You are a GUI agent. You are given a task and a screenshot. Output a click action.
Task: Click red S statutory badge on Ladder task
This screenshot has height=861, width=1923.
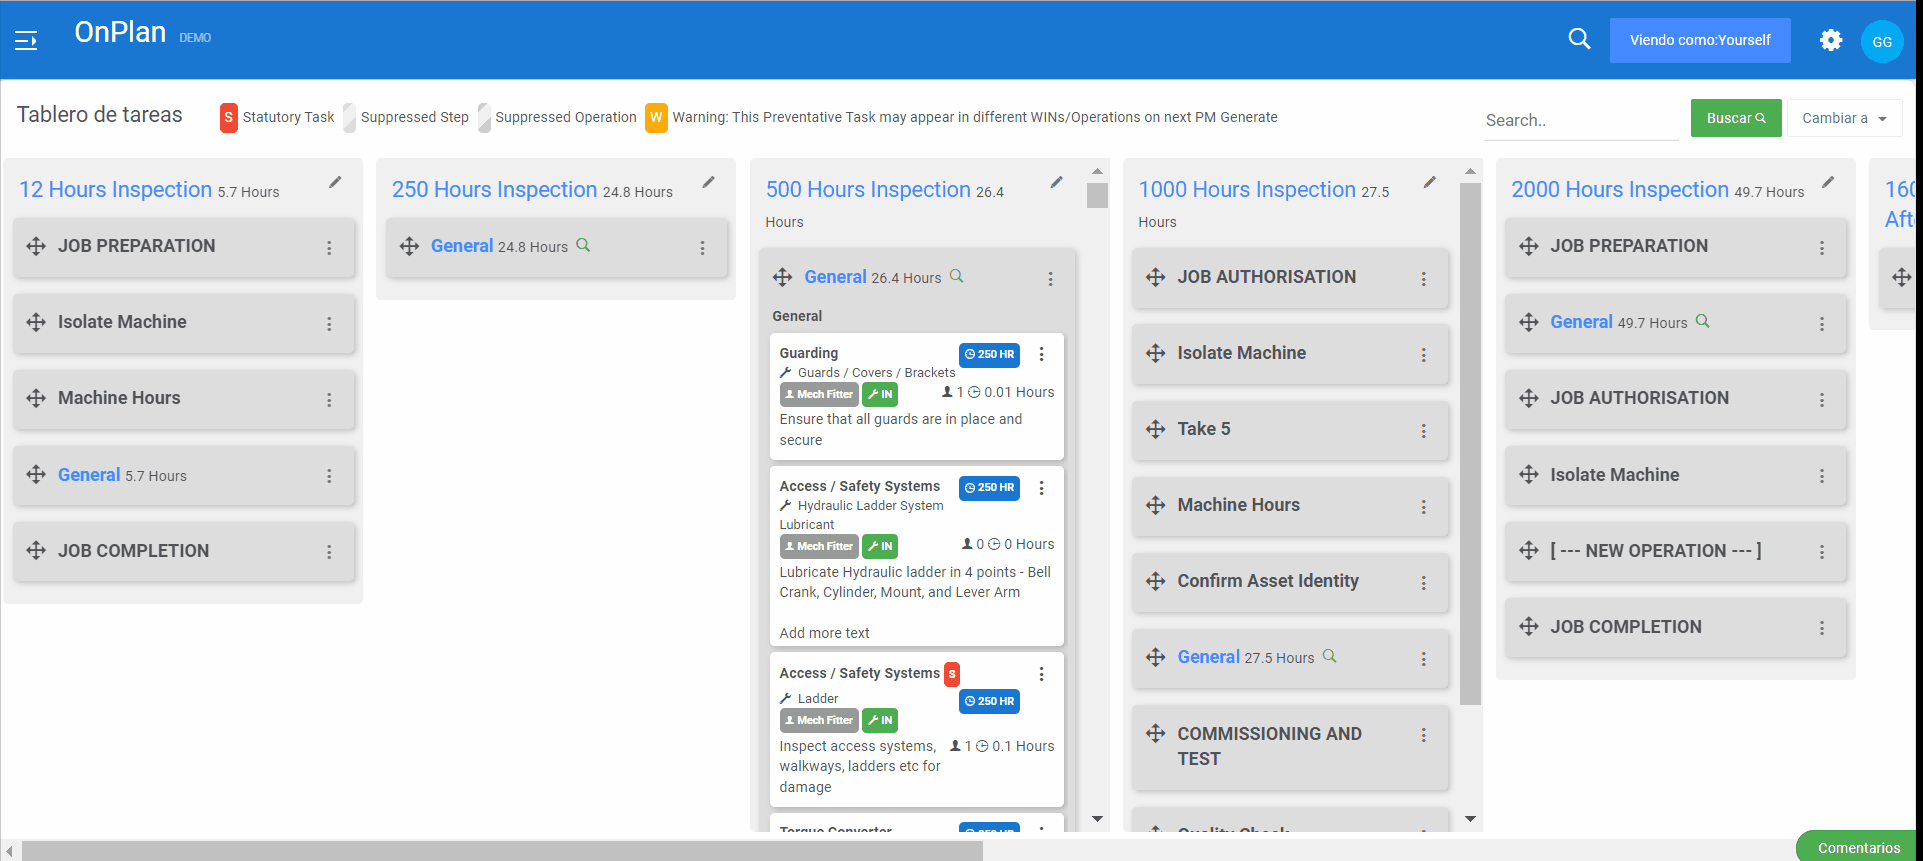pyautogui.click(x=952, y=674)
